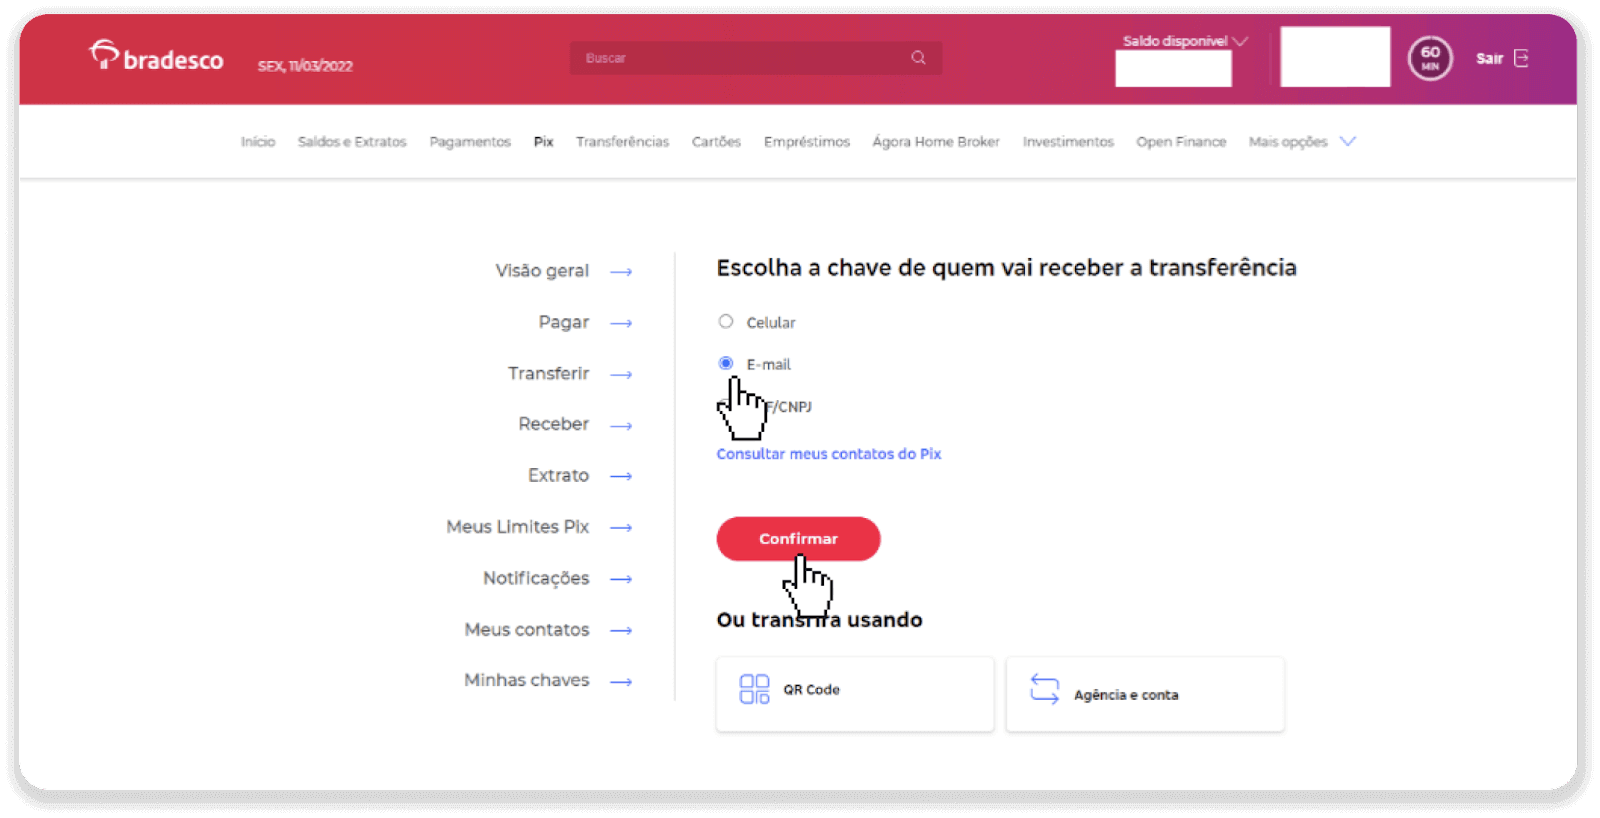Click the arrow next to Minhas chaves
The height and width of the screenshot is (818, 1600).
coord(621,682)
